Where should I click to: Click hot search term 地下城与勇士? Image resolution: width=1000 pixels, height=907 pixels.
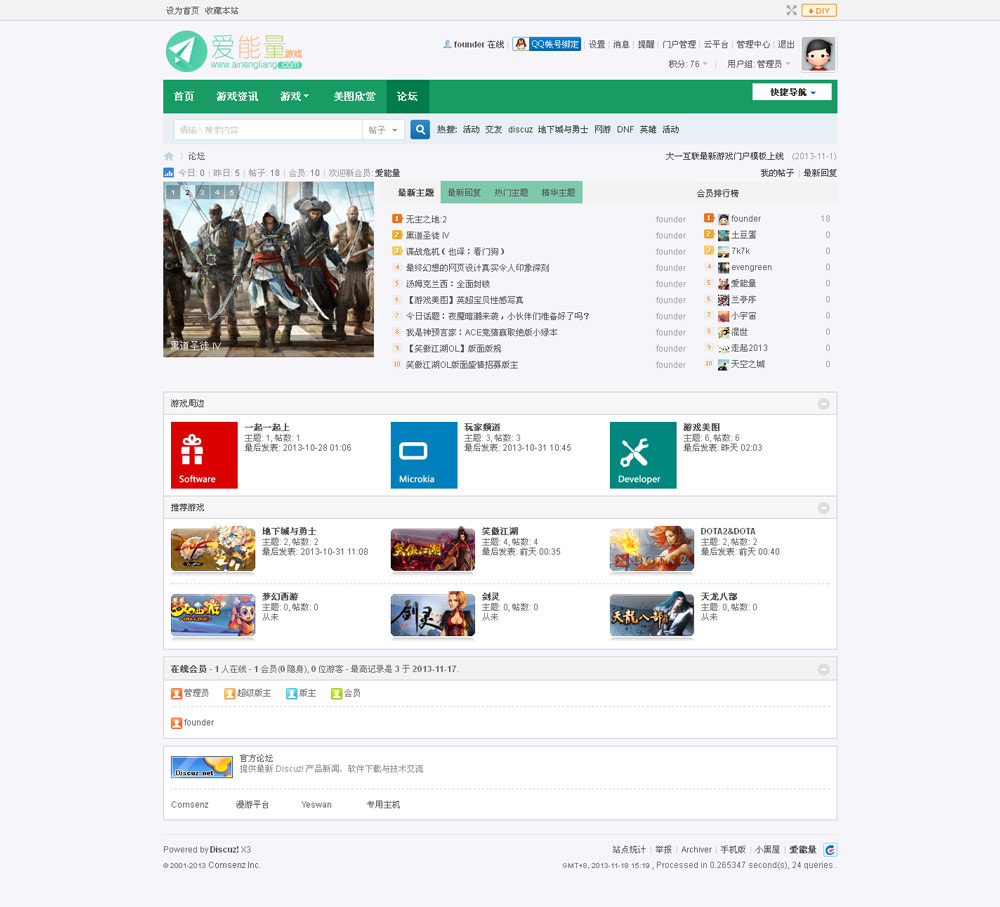click(562, 129)
